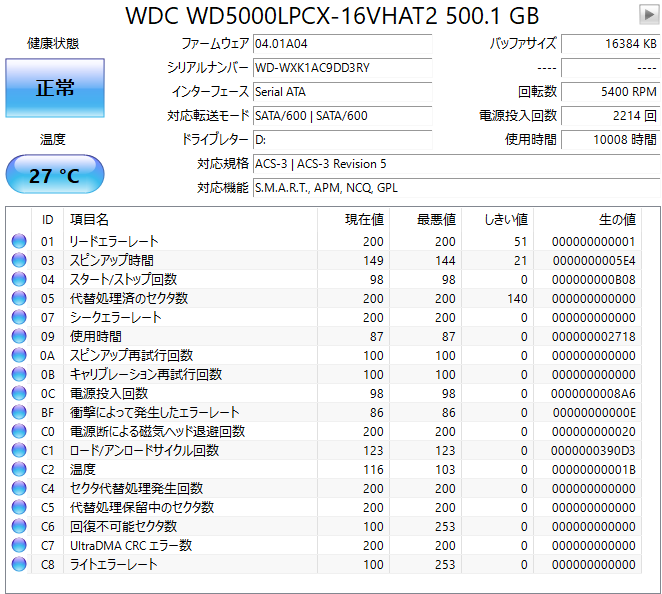Click the 対応機能 features field
The width and height of the screenshot is (662, 594).
click(455, 187)
